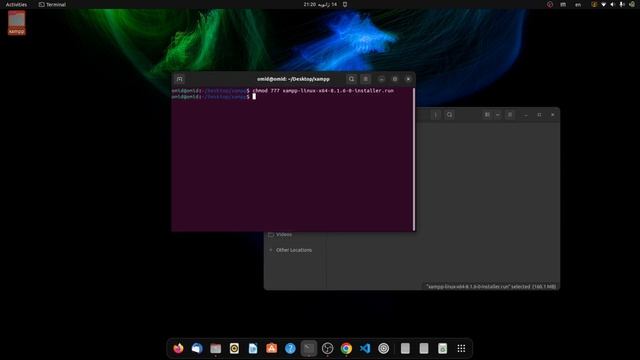Click the notification bell icon beside the clock

pos(345,4)
